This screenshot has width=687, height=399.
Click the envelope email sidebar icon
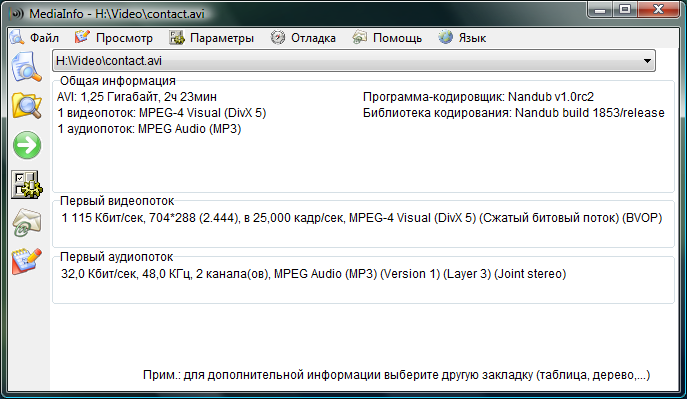pyautogui.click(x=27, y=222)
